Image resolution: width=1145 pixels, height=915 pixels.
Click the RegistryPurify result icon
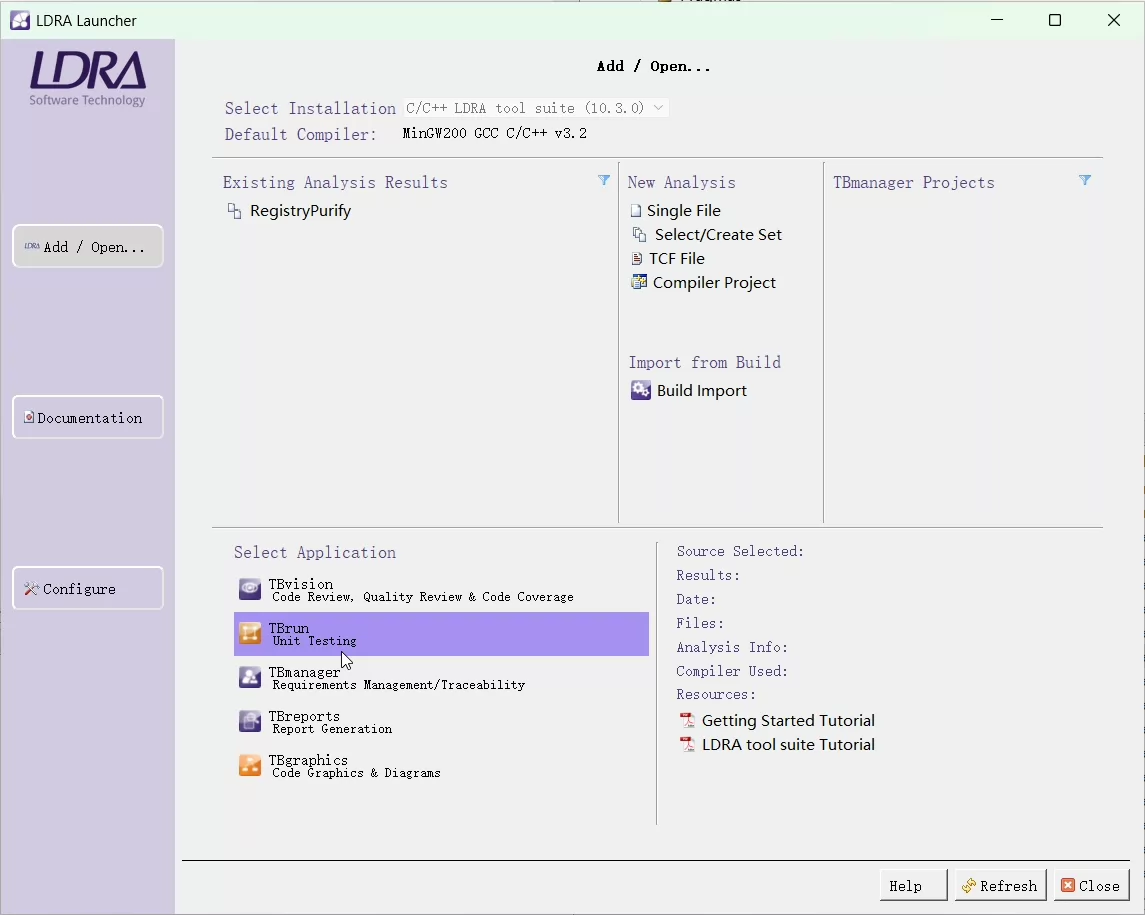coord(234,211)
